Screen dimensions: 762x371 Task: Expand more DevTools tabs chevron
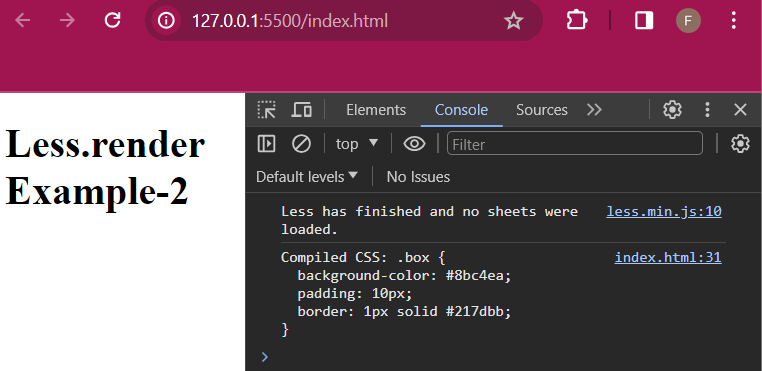(594, 110)
